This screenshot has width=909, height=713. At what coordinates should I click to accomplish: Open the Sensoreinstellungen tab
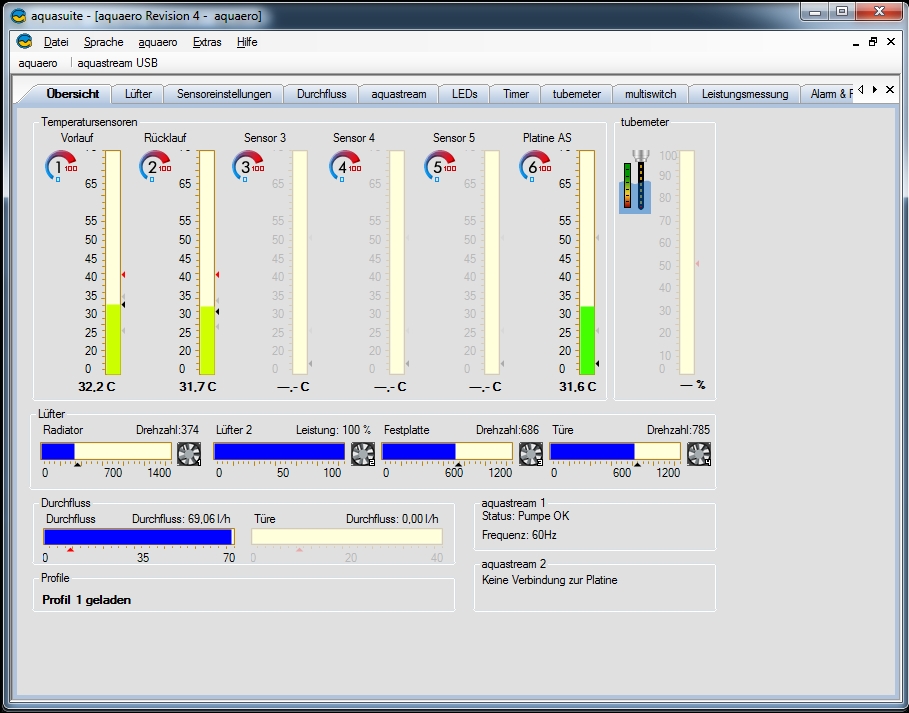click(224, 94)
